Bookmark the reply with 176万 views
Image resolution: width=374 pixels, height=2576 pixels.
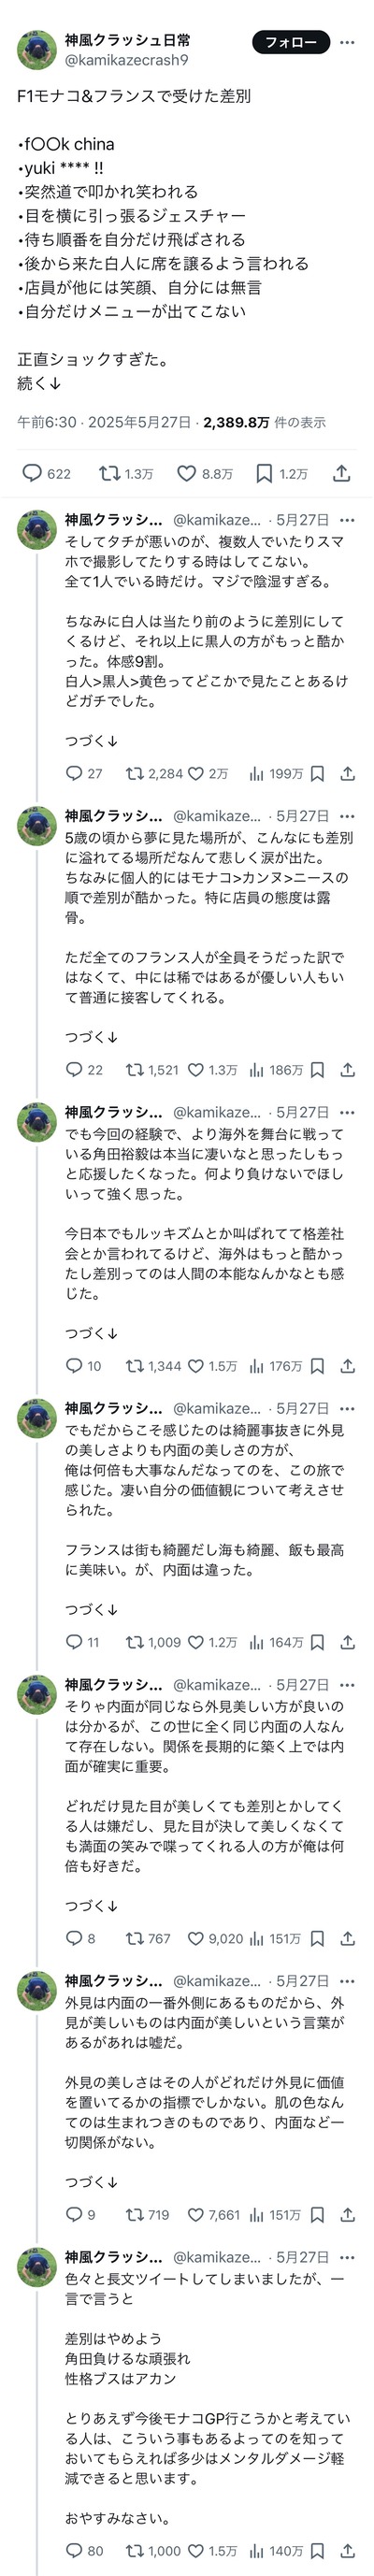point(317,1365)
